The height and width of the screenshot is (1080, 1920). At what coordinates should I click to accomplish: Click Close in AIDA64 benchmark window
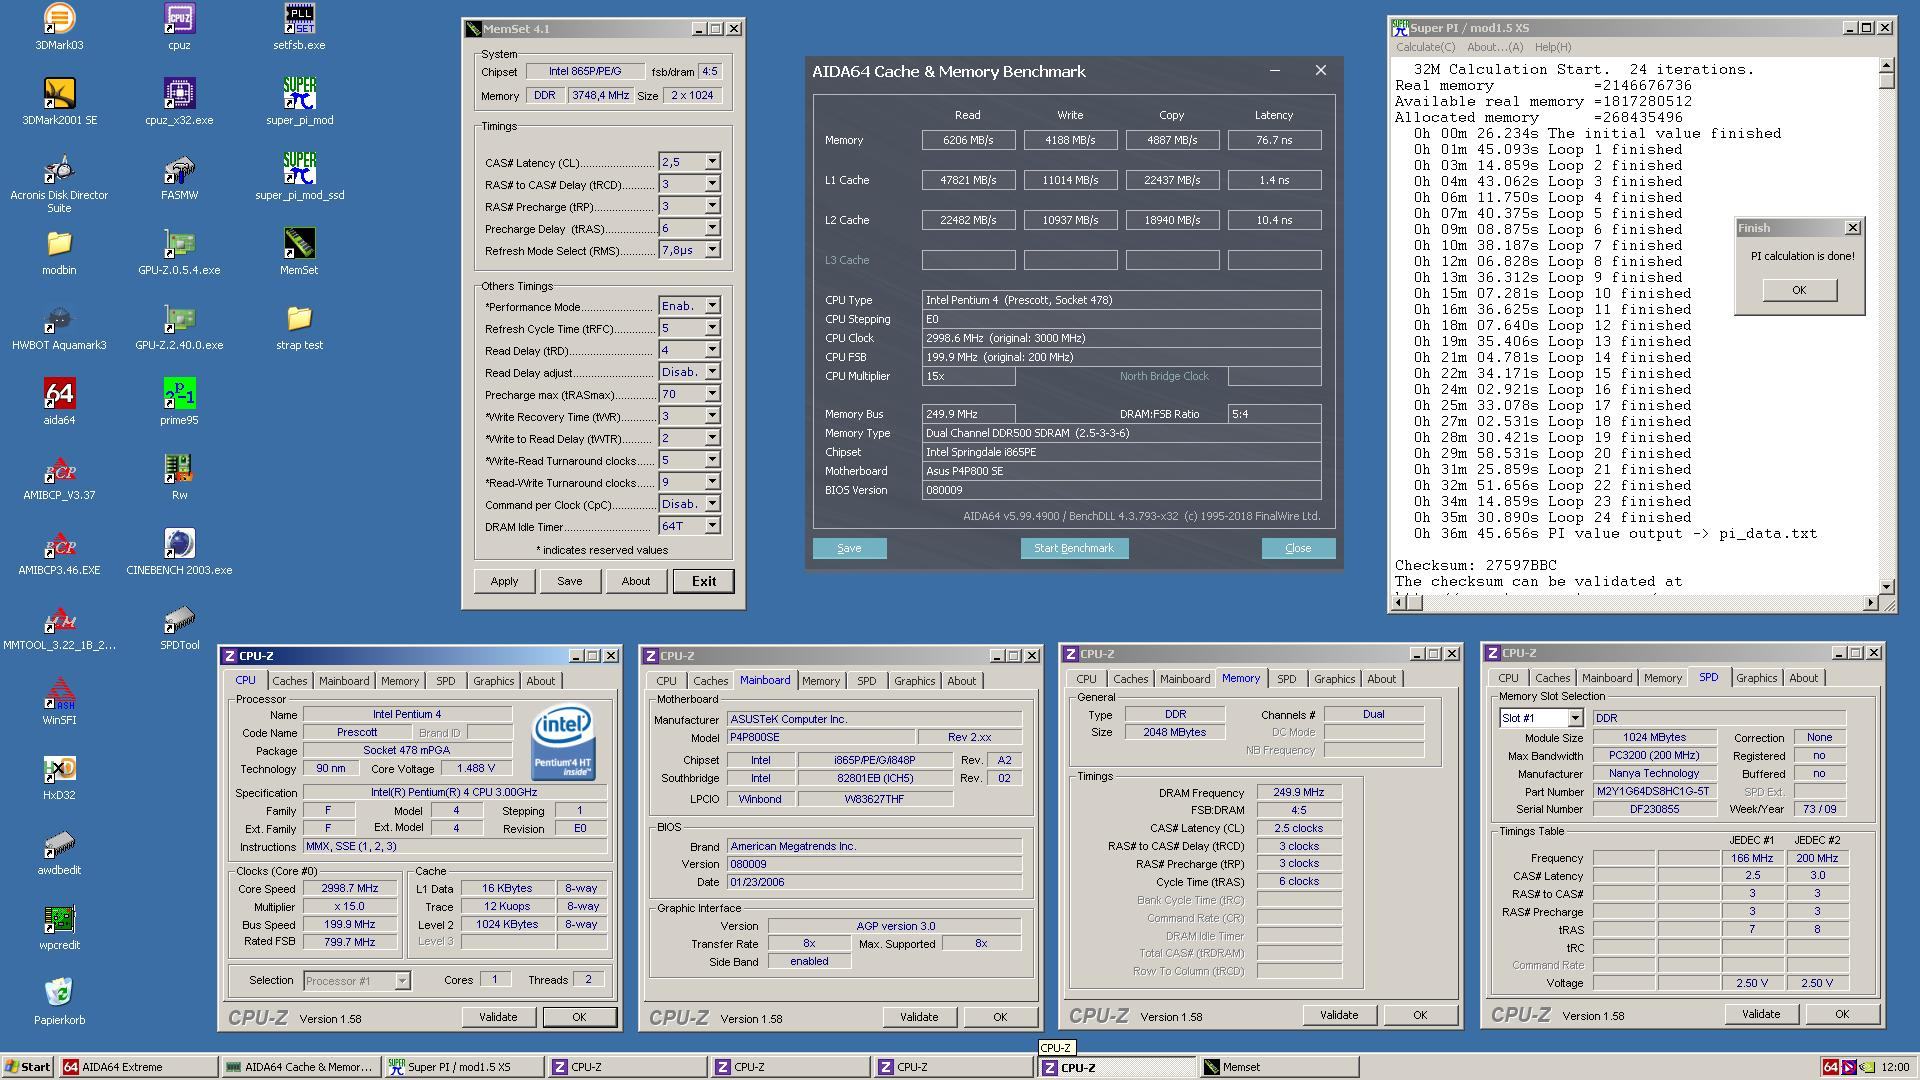click(x=1298, y=548)
